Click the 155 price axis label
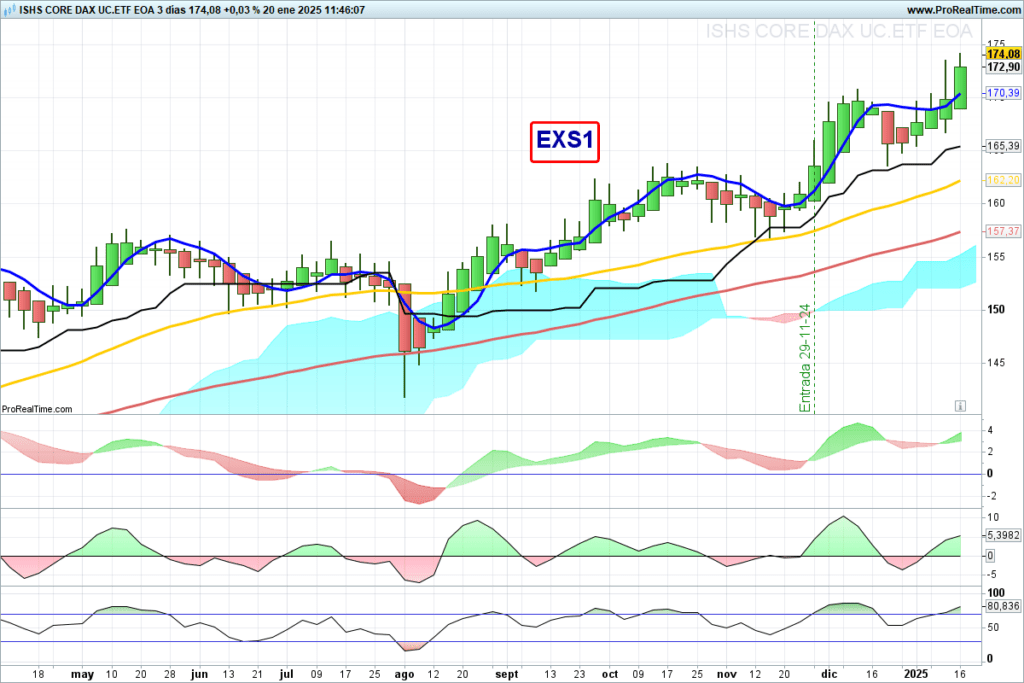 click(996, 257)
